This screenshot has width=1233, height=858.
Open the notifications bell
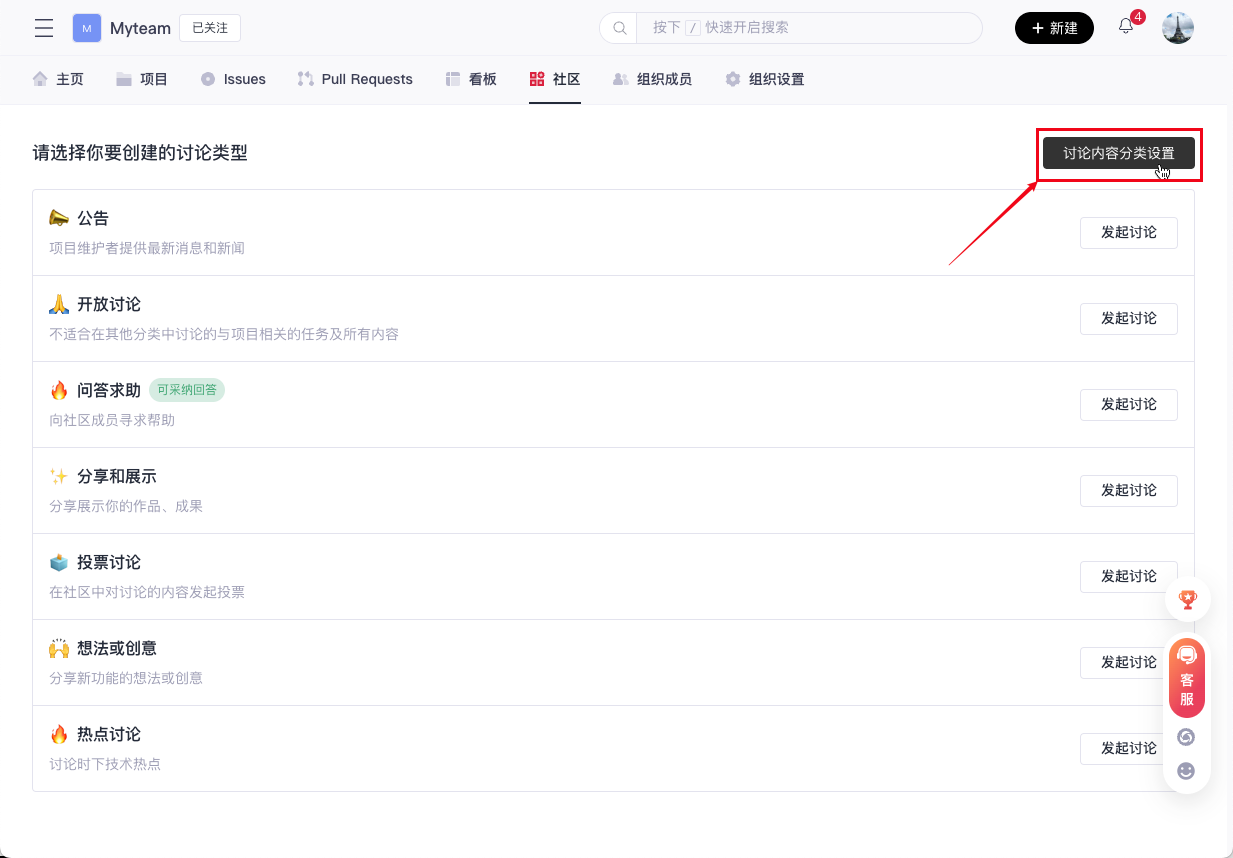(x=1126, y=27)
